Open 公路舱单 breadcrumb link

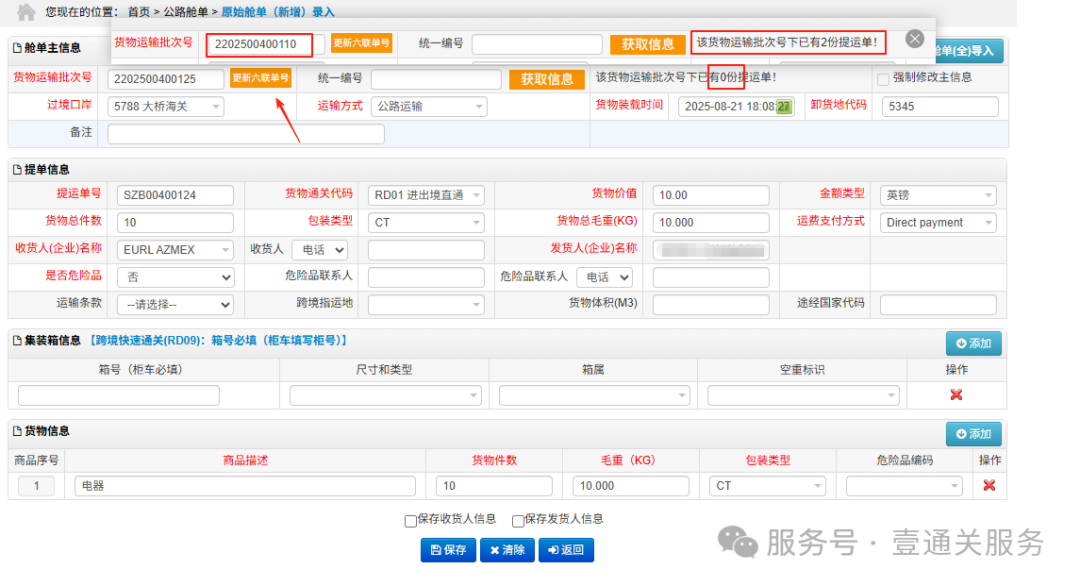186,12
